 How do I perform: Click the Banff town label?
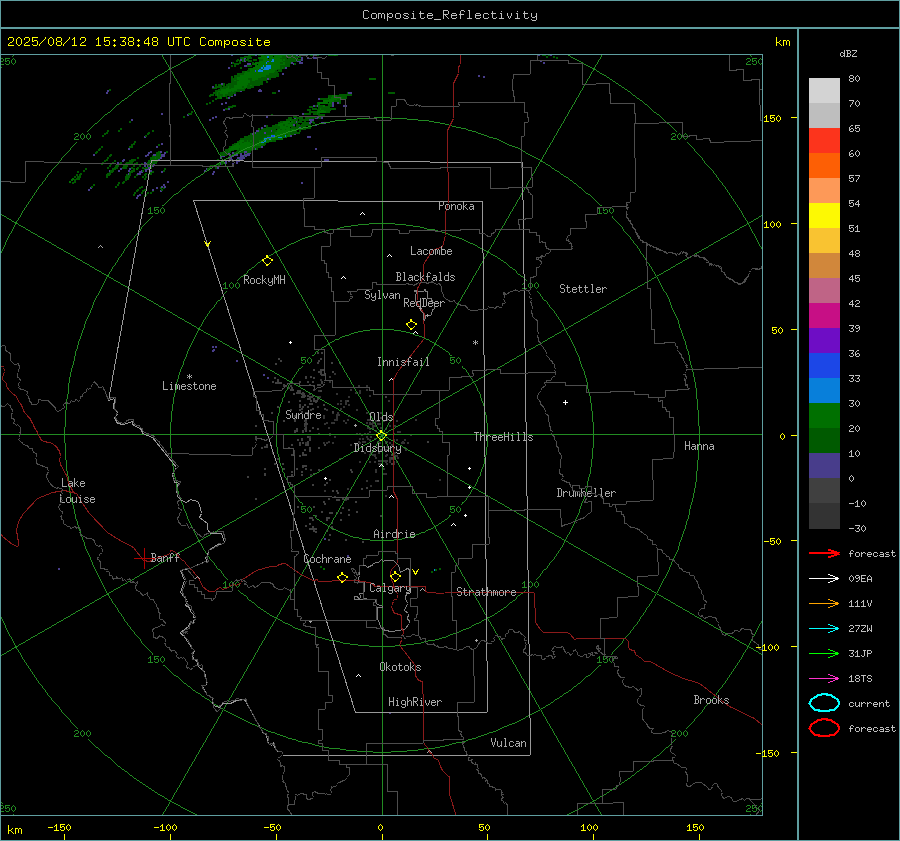(165, 557)
